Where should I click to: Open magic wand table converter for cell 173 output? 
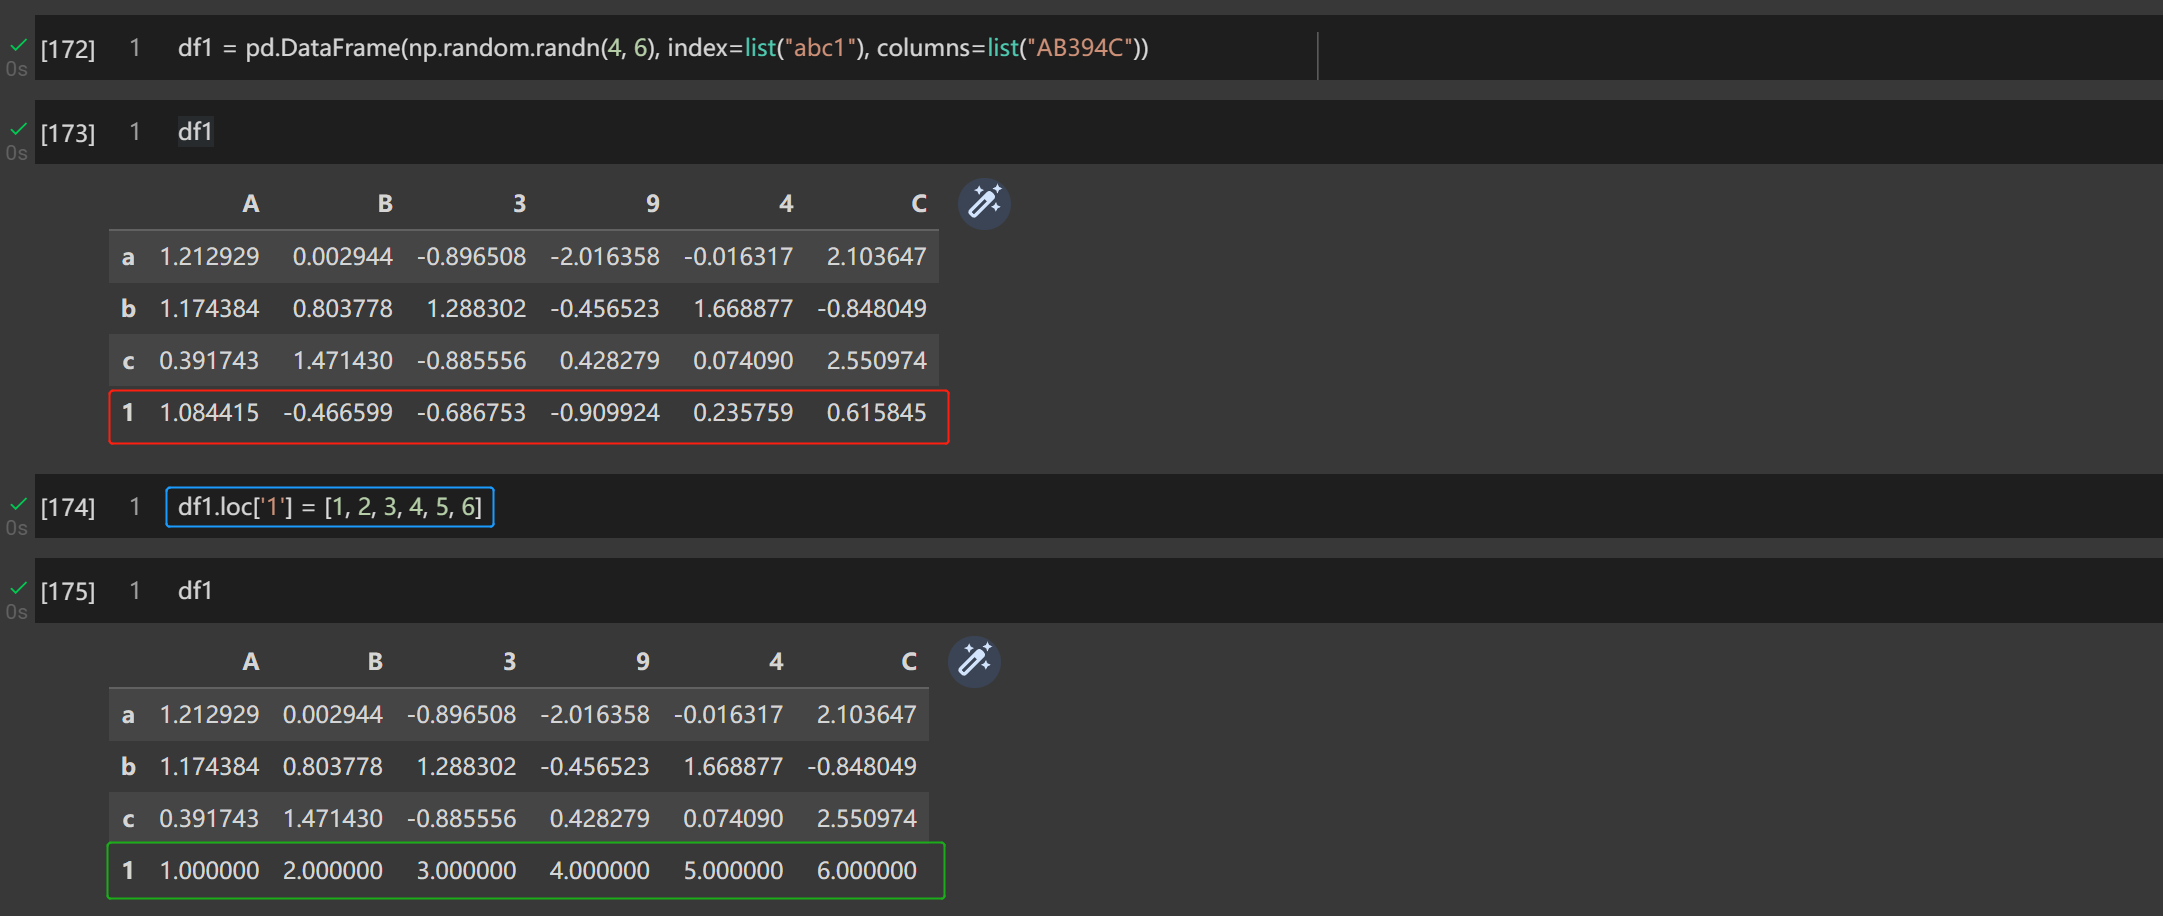tap(985, 204)
